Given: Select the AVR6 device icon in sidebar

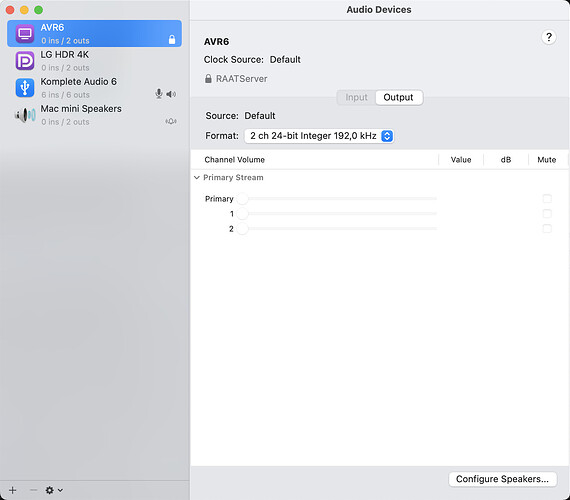Looking at the screenshot, I should point(25,34).
